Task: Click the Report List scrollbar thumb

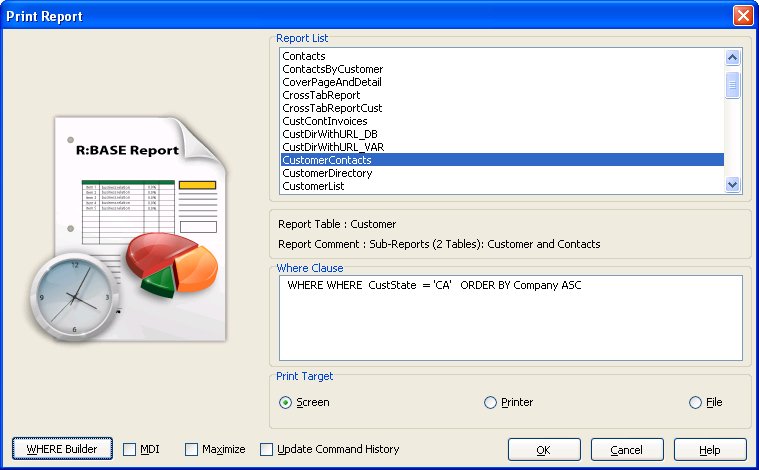Action: pos(733,85)
